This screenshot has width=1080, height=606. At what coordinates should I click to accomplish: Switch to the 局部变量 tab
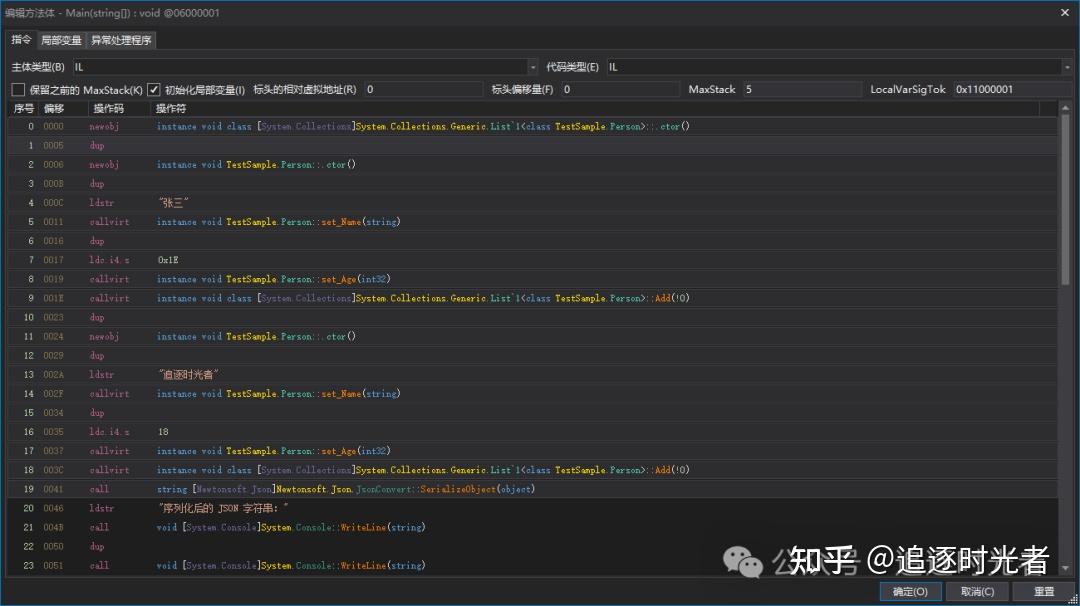(61, 40)
